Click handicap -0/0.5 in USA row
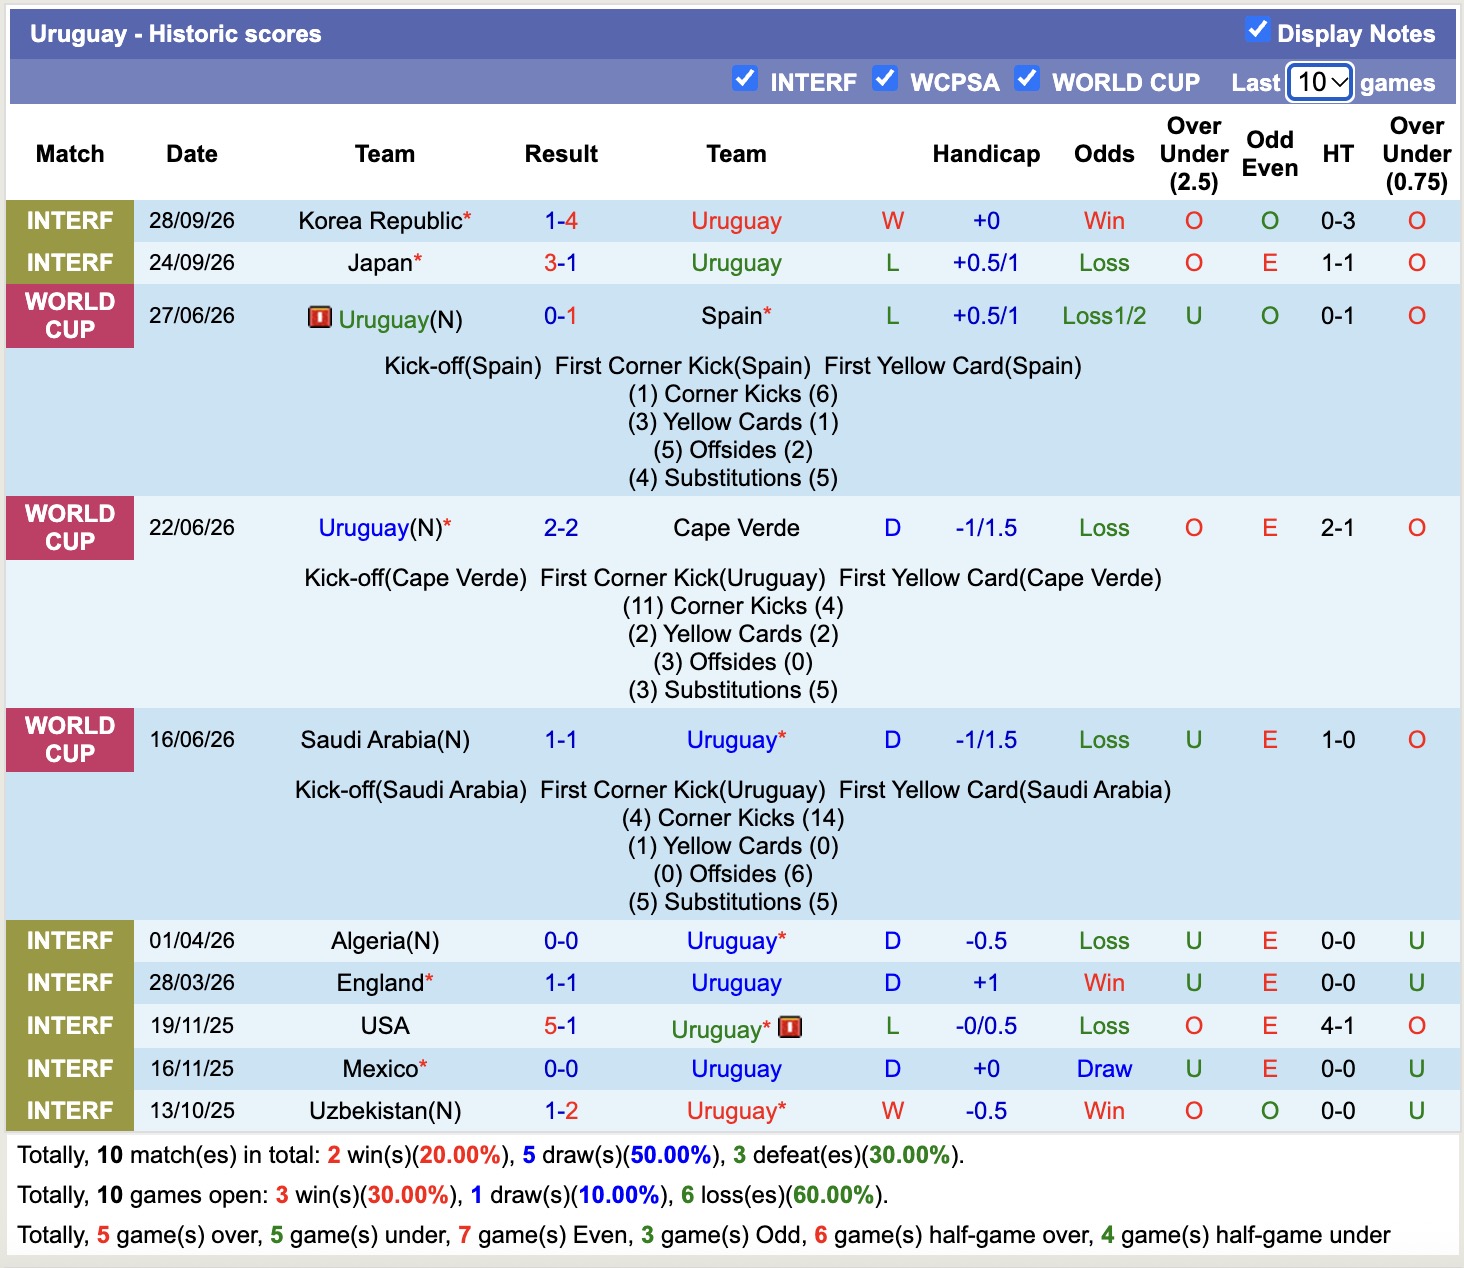Viewport: 1464px width, 1268px height. pyautogui.click(x=986, y=1026)
